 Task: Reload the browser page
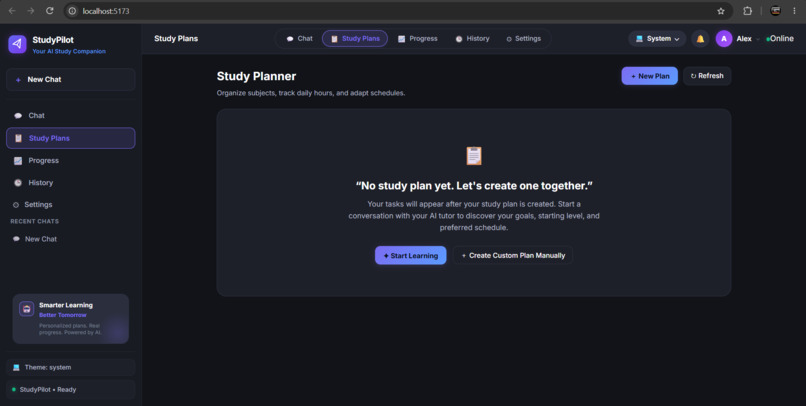point(49,11)
